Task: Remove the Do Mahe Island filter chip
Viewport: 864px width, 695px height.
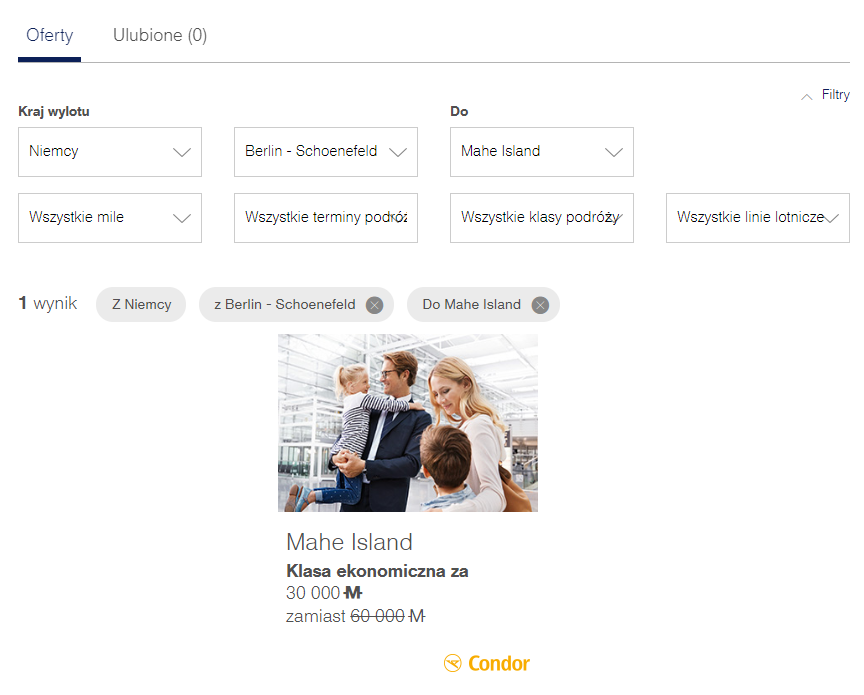Action: click(540, 305)
